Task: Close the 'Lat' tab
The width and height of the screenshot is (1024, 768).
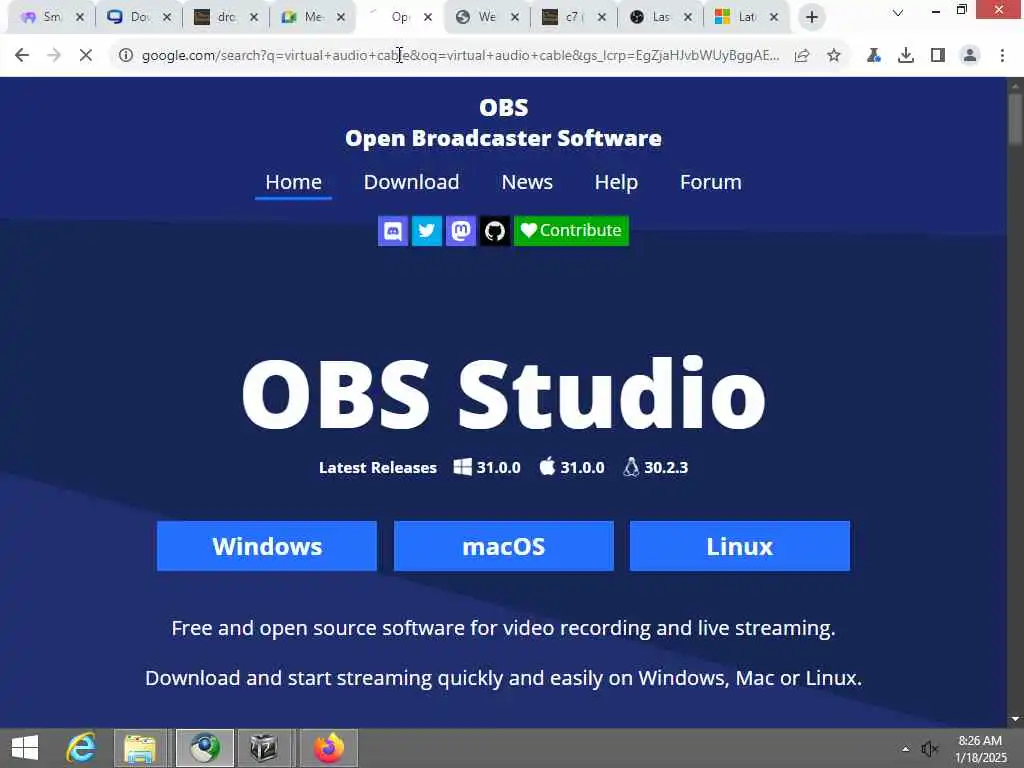Action: [x=774, y=17]
